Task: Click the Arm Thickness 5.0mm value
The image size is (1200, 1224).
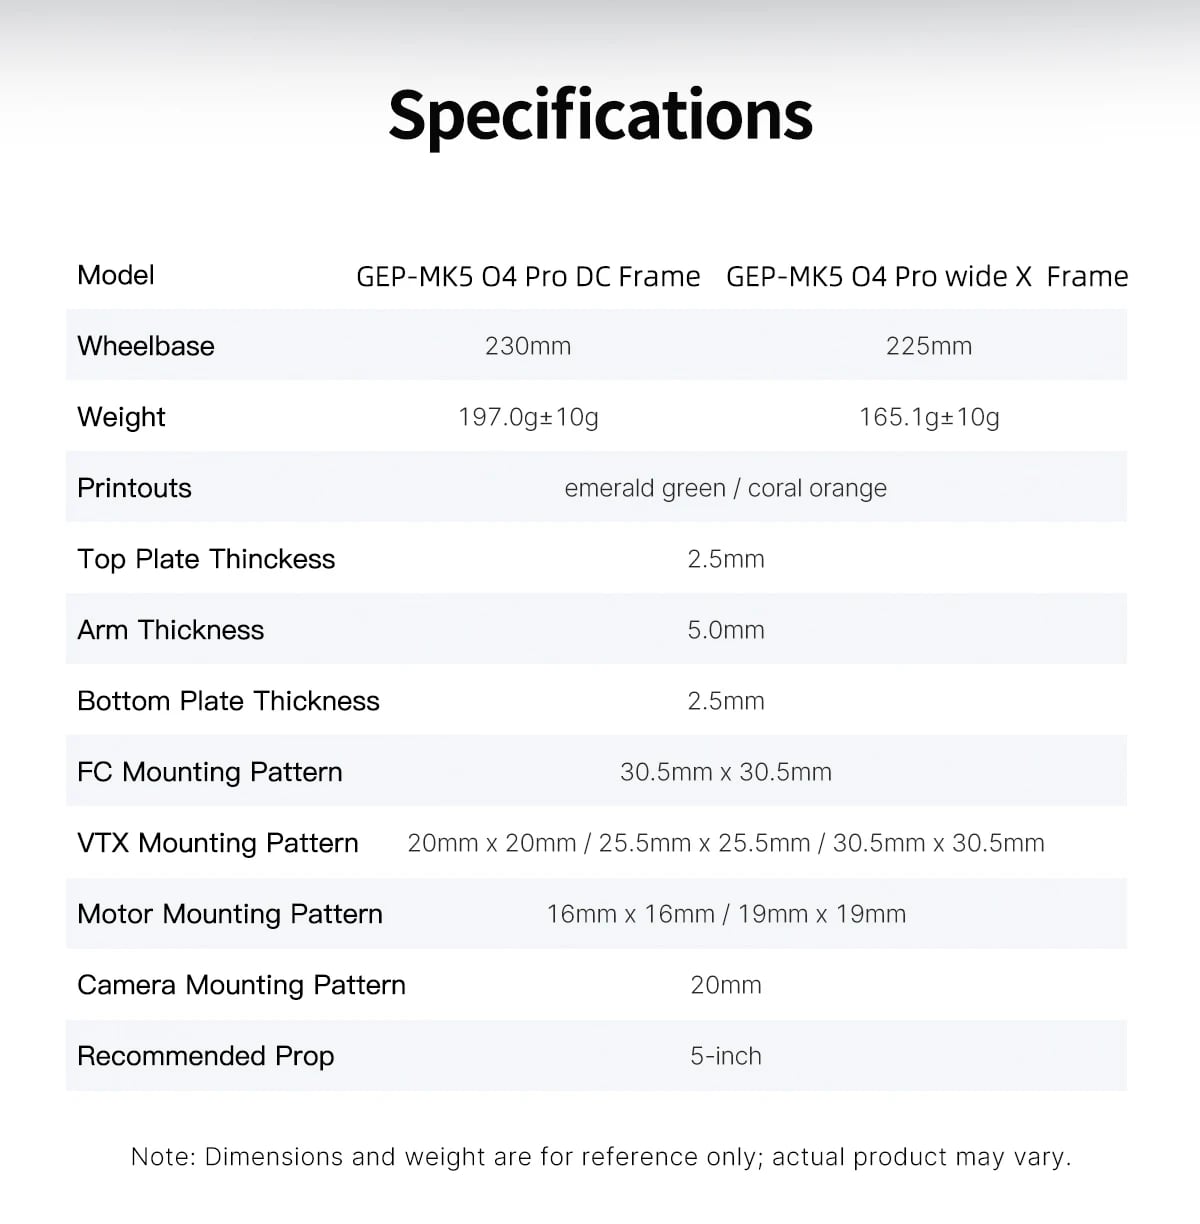Action: 725,630
